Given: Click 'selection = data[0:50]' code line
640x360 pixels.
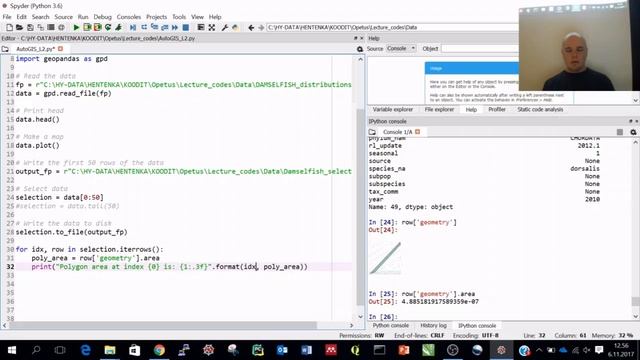Looking at the screenshot, I should point(60,197).
